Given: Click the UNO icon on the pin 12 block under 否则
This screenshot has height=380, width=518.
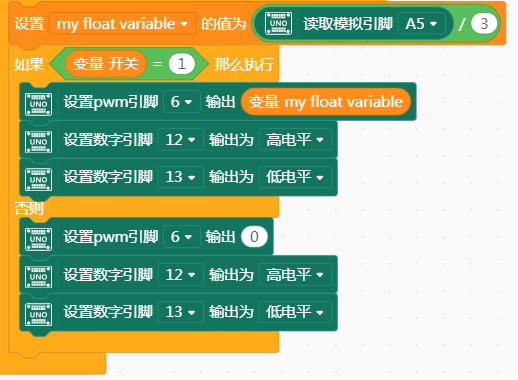Looking at the screenshot, I should pos(39,277).
